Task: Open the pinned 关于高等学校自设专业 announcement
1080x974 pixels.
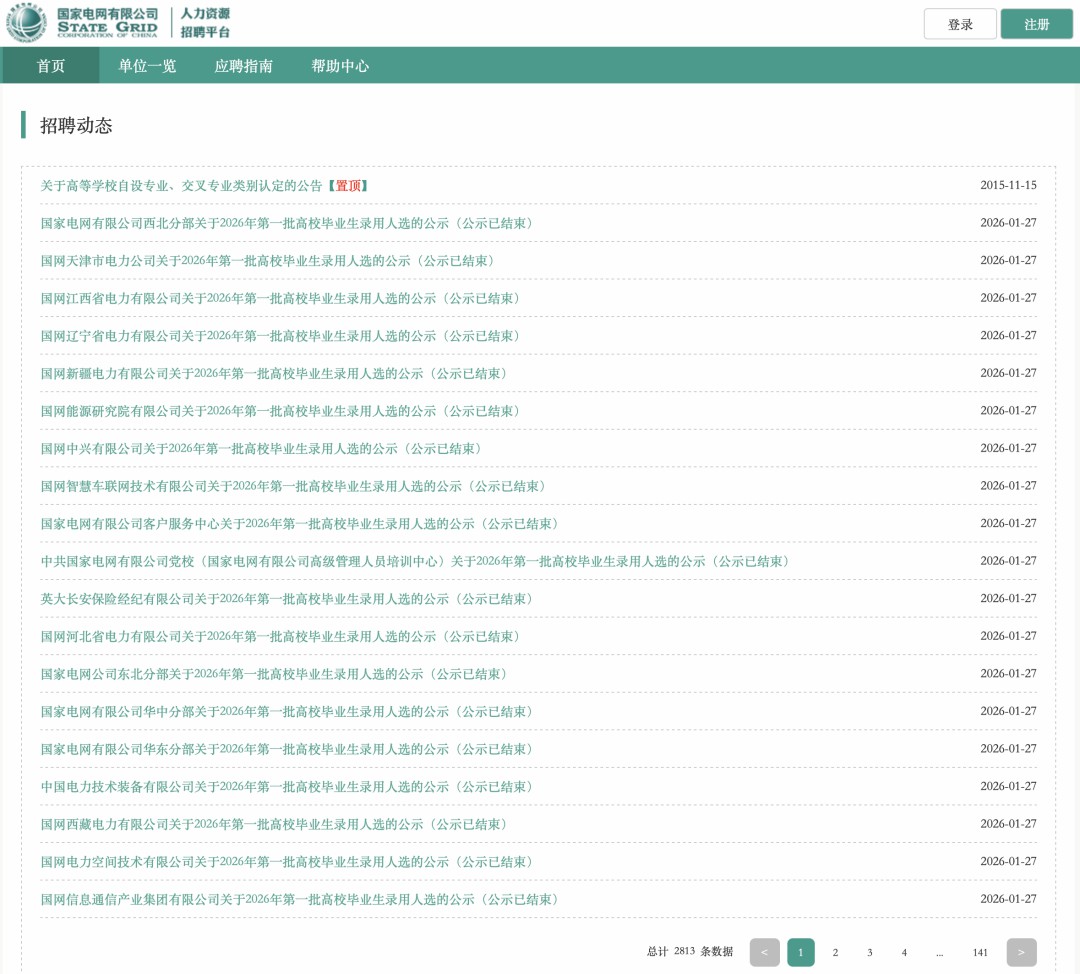Action: pos(182,186)
